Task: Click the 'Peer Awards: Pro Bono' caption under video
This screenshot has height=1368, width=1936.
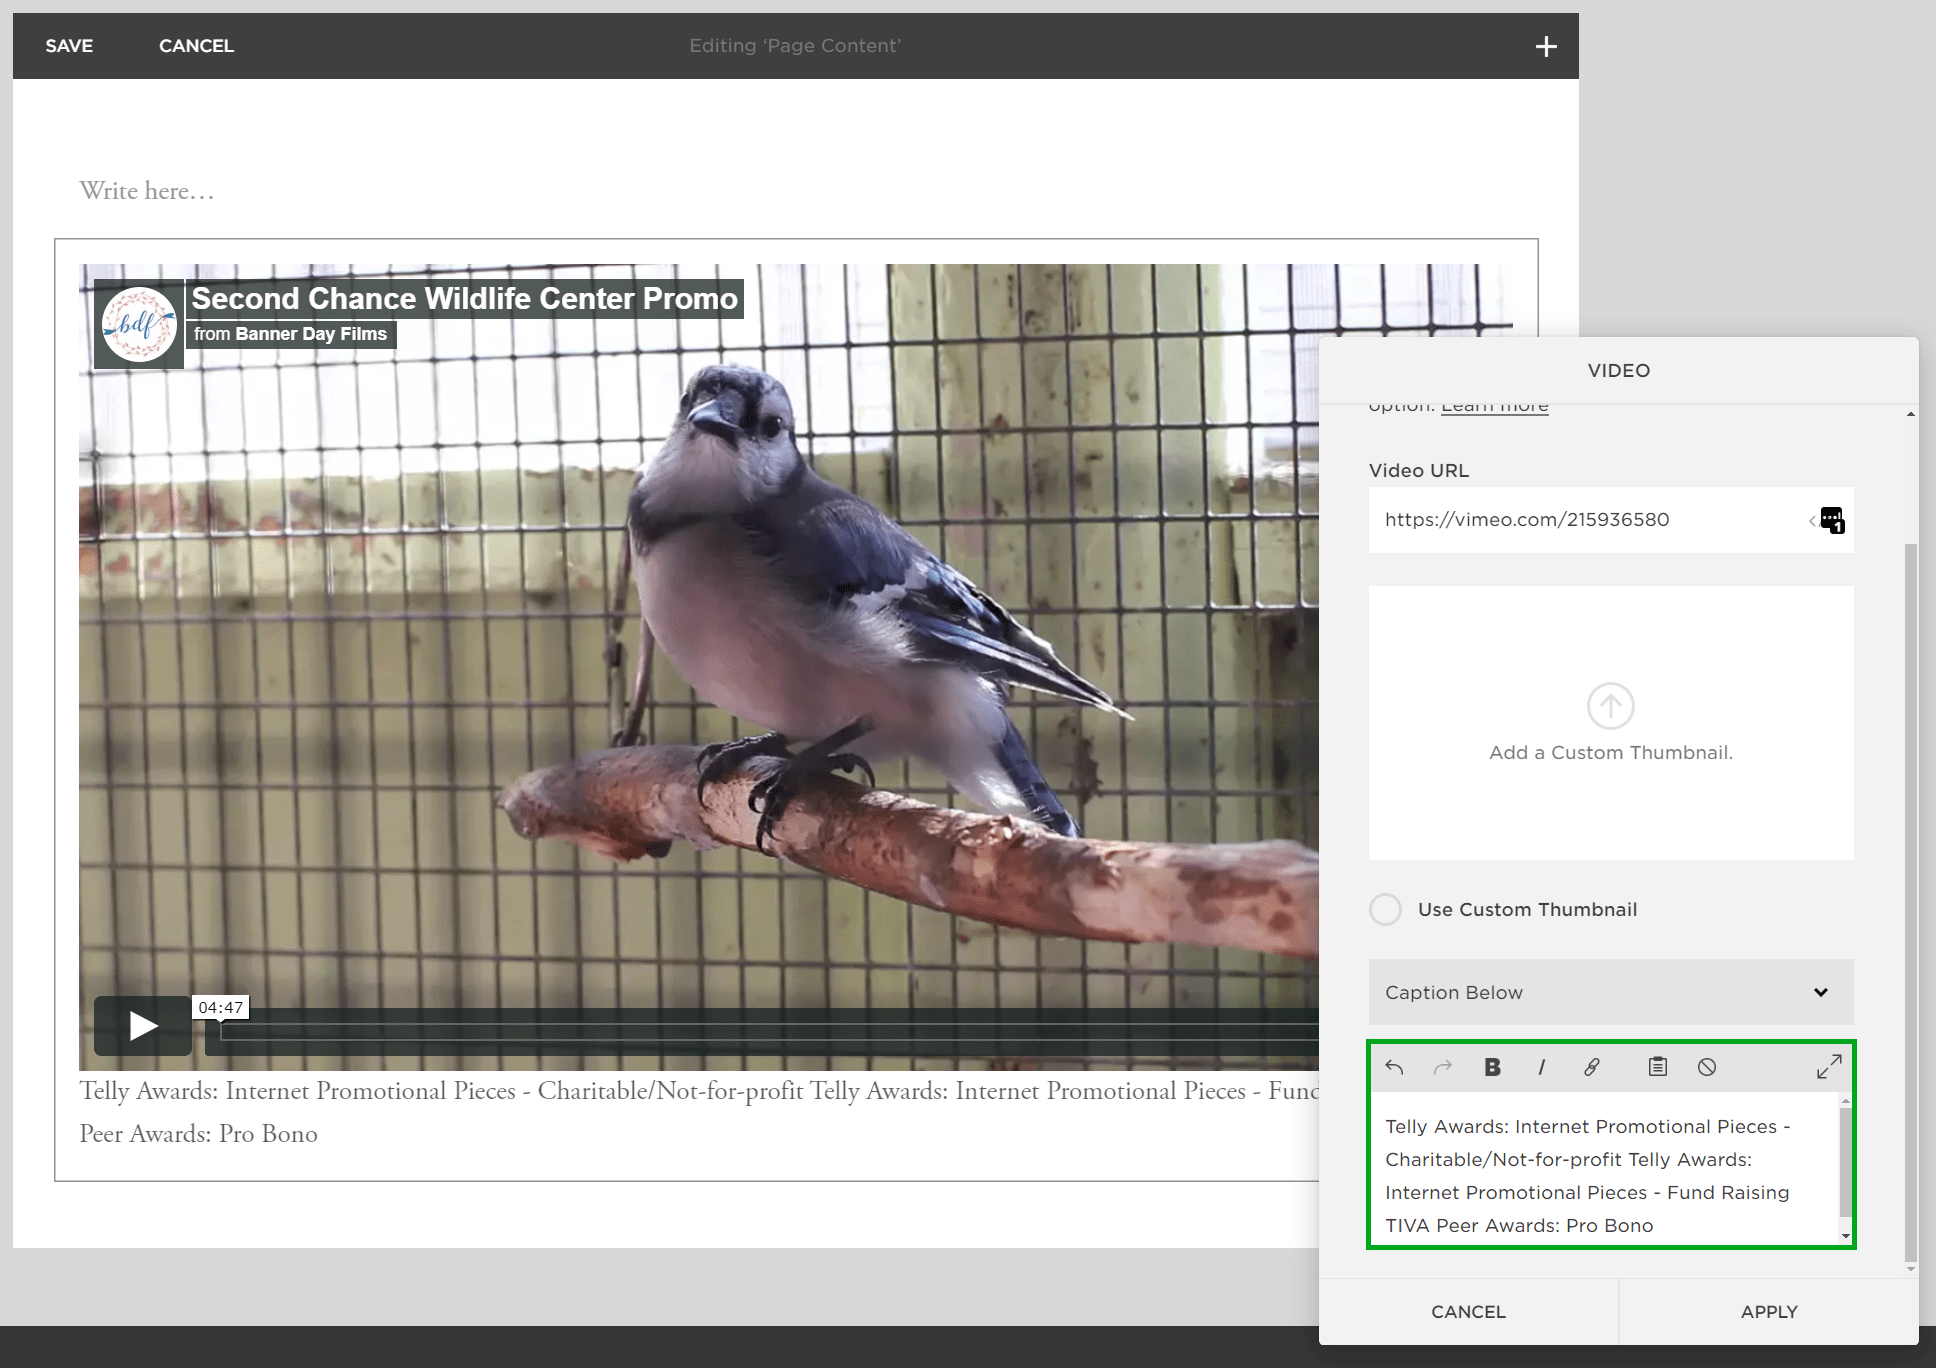Action: [199, 1134]
